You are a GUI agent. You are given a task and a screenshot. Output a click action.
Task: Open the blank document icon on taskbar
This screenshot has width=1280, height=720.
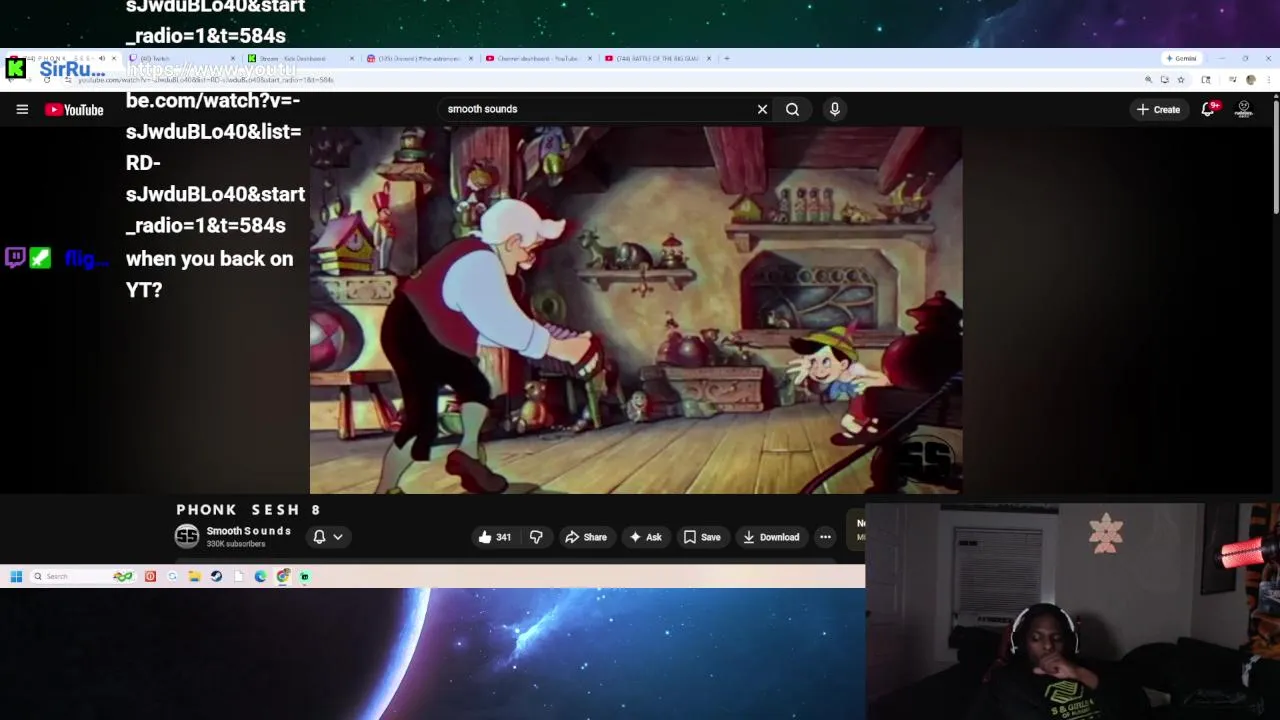(238, 576)
